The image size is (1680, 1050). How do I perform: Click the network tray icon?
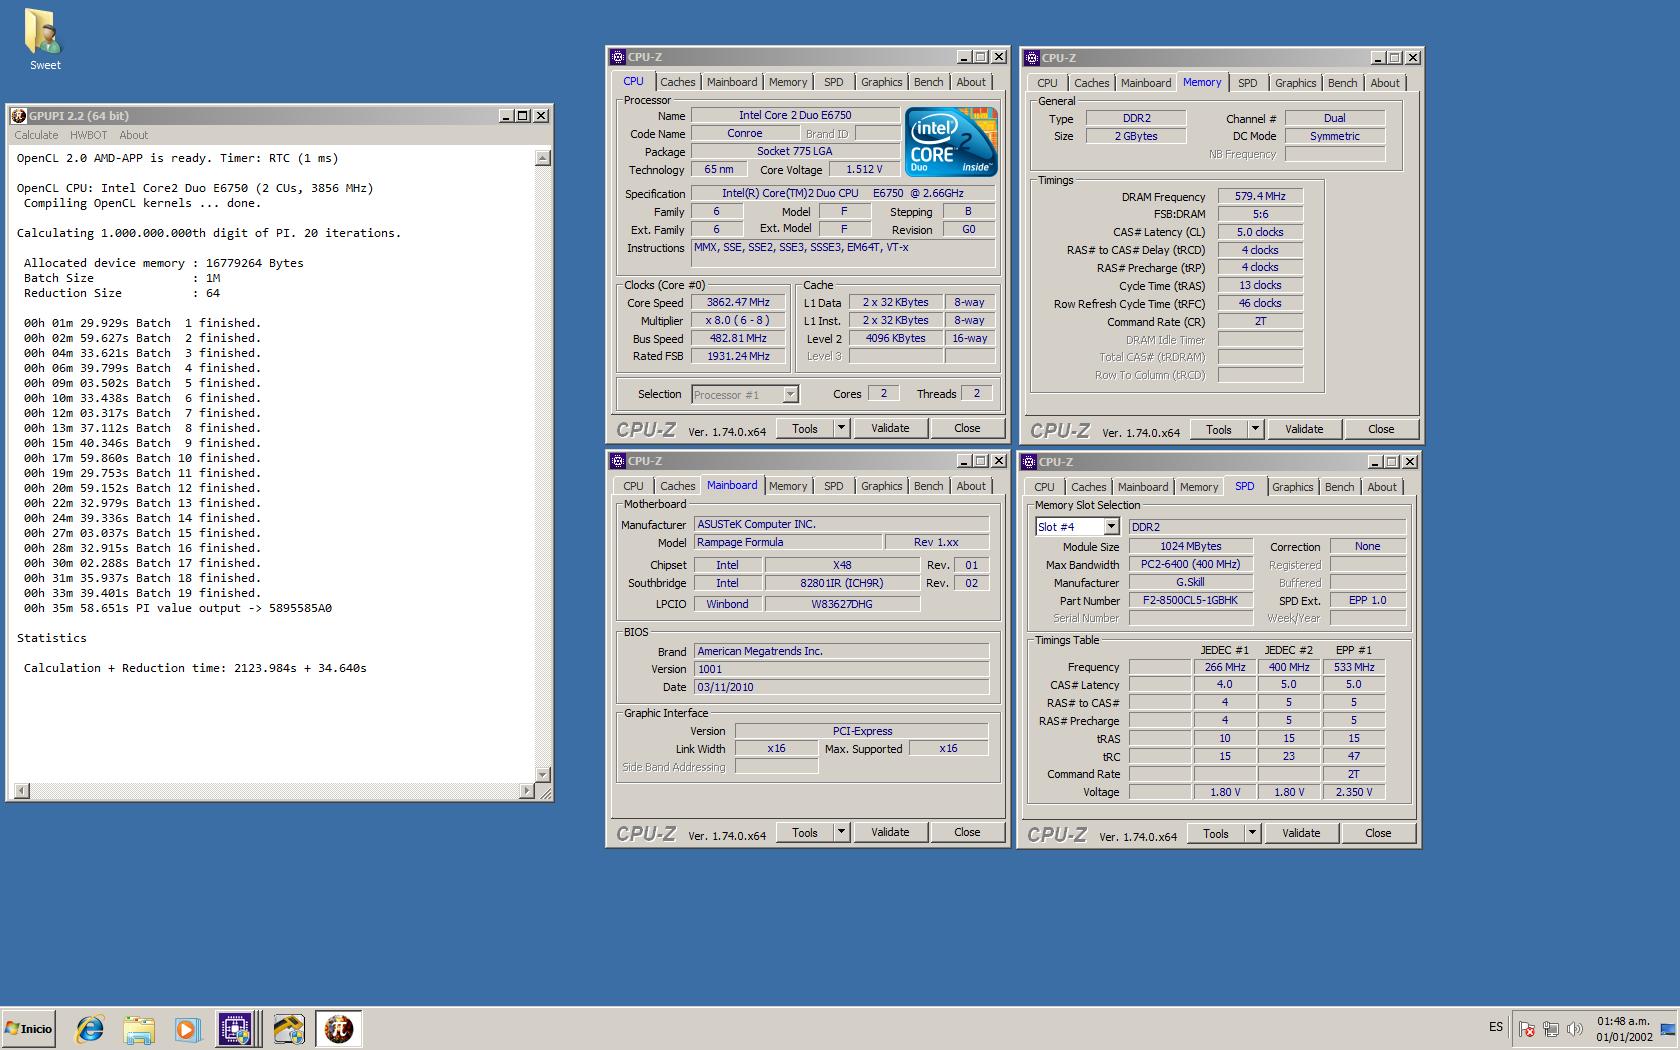(1550, 1028)
